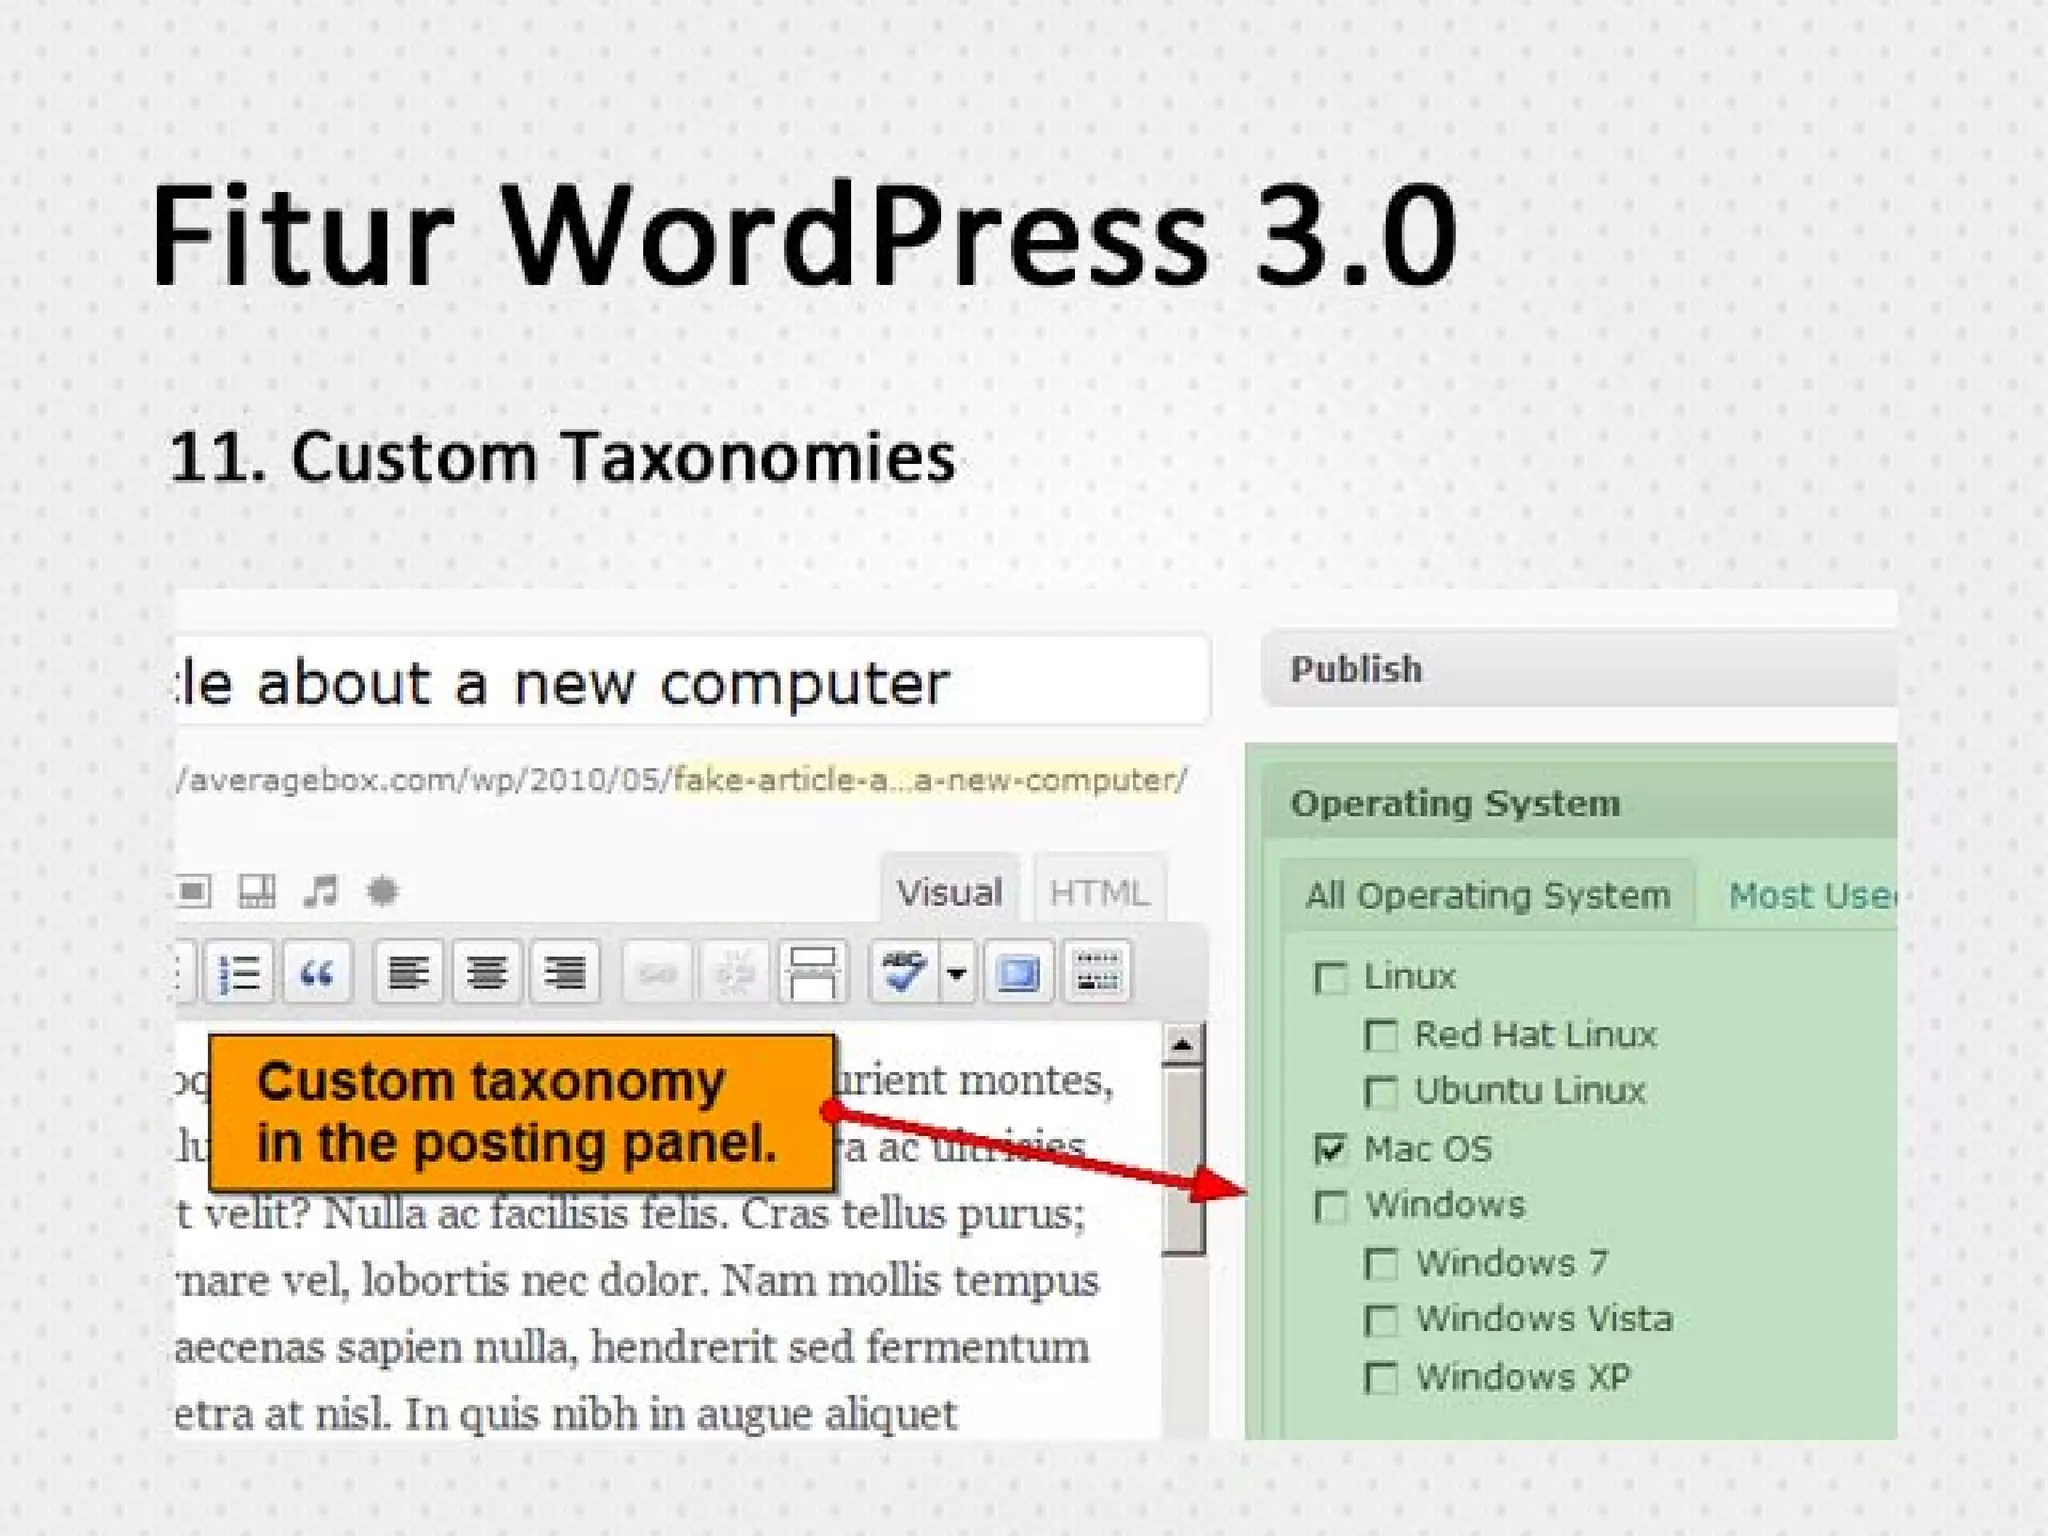
Task: Click text 'hendrerit sed fermentum' in editor
Action: point(840,1347)
